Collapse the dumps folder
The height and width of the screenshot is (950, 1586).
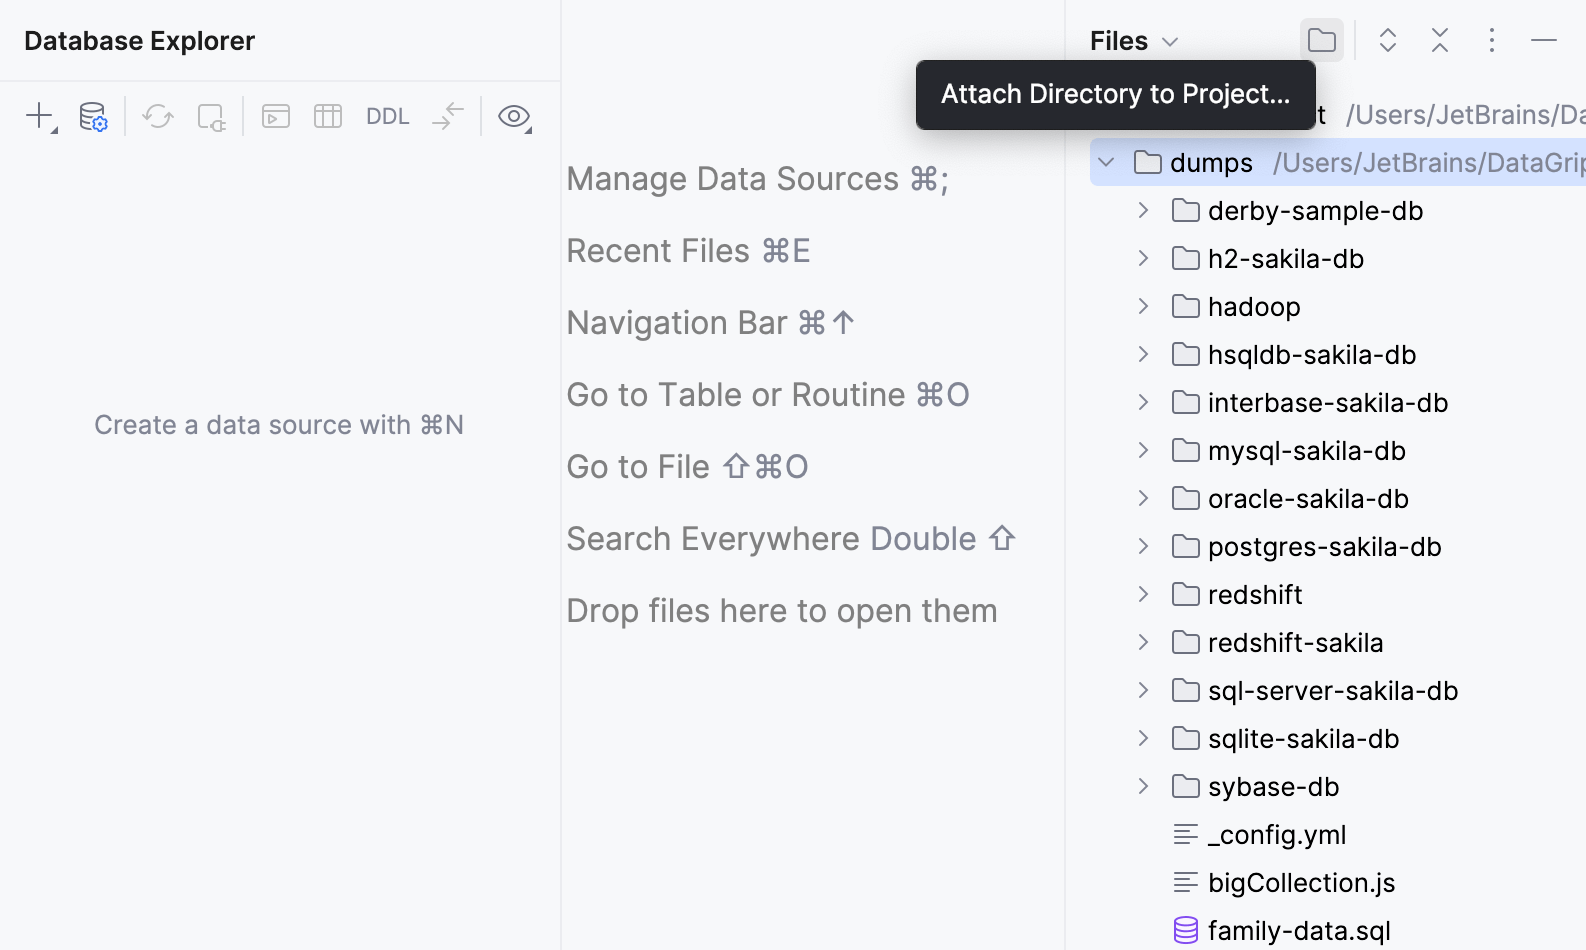point(1106,162)
